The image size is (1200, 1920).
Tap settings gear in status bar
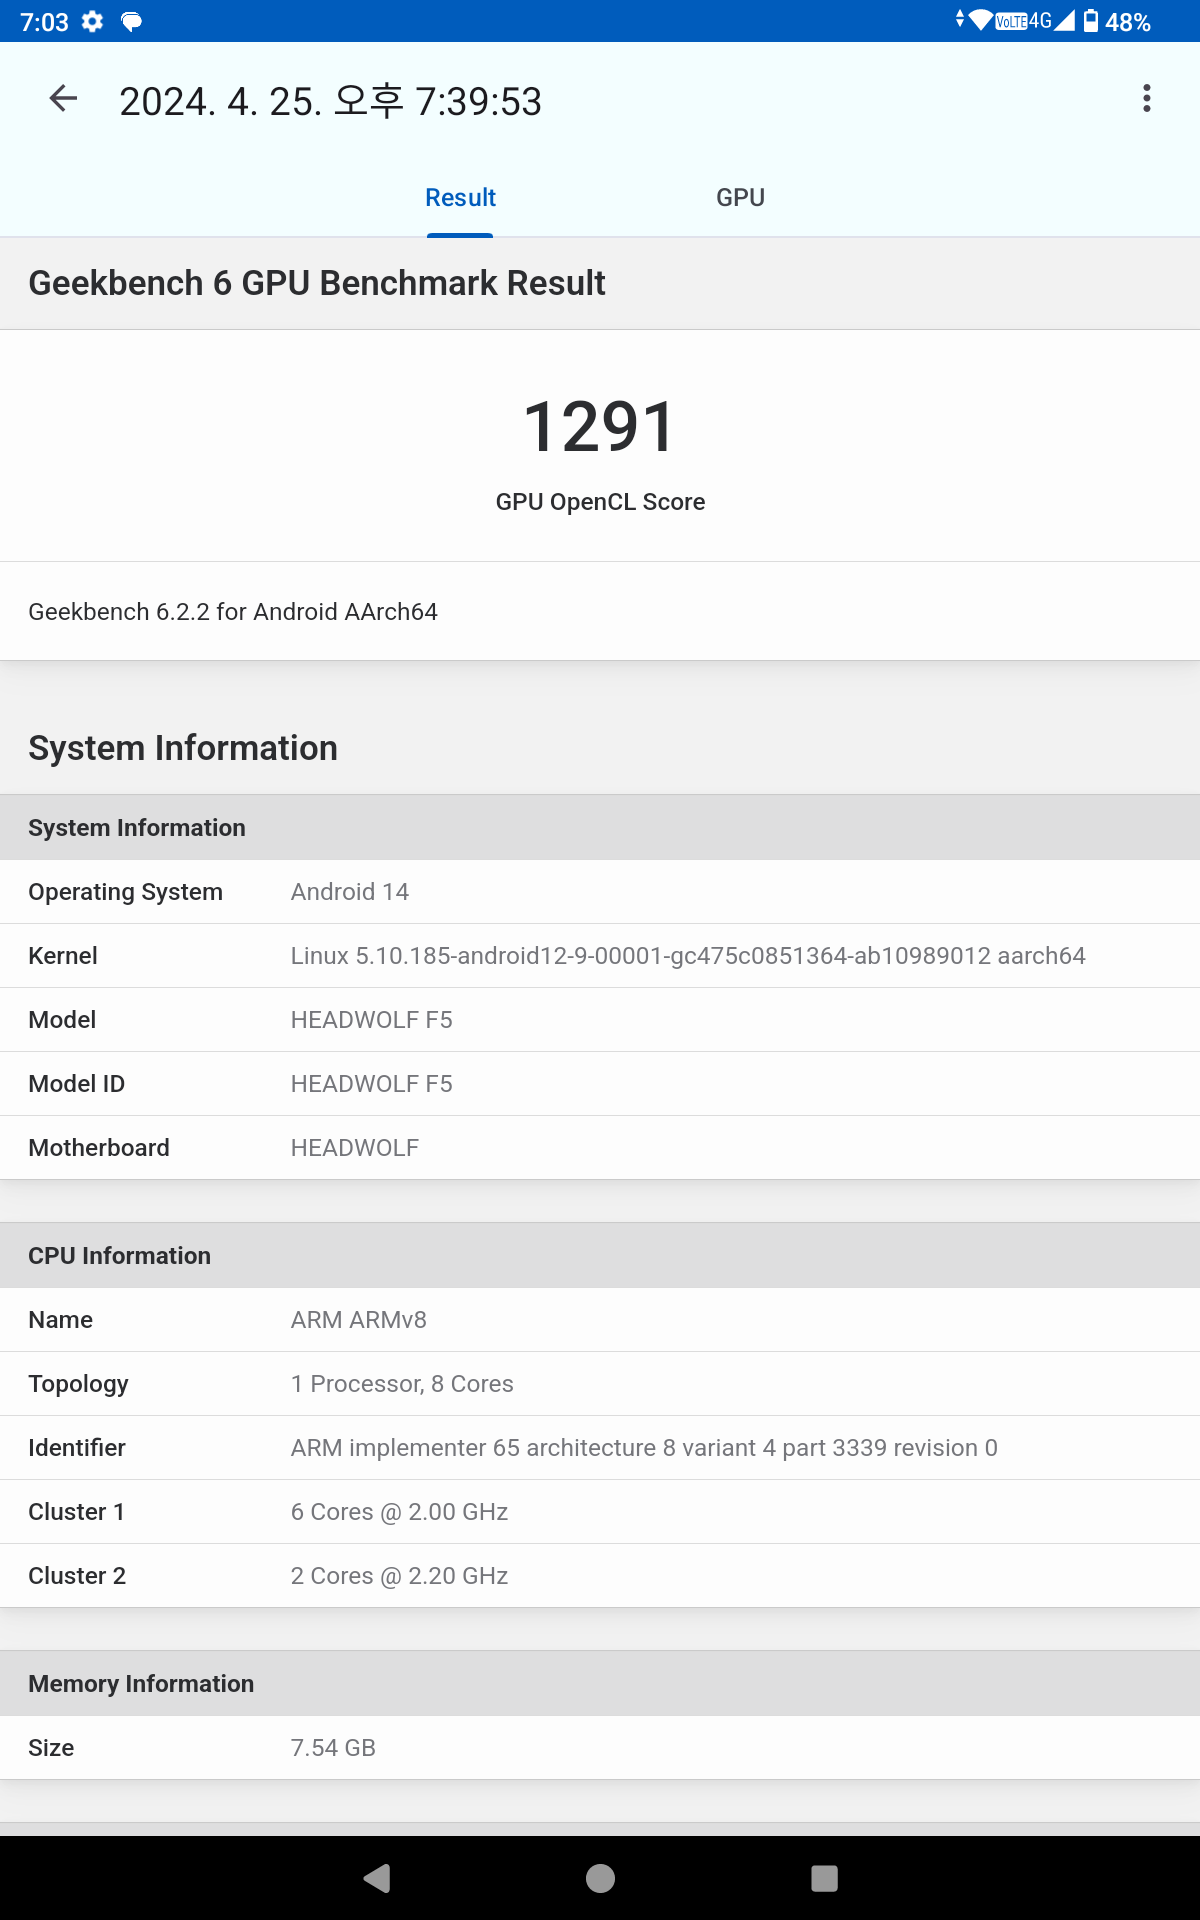coord(92,21)
